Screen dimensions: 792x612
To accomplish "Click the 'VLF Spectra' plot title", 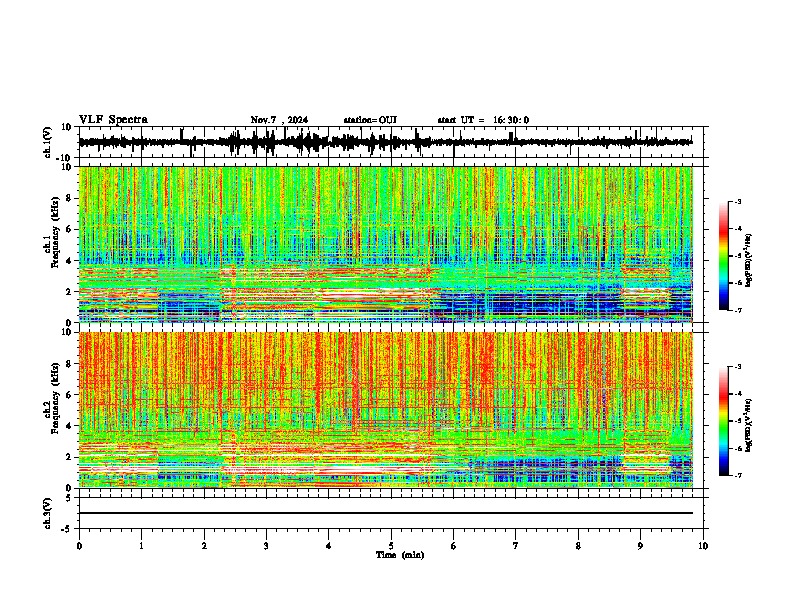I will [113, 120].
